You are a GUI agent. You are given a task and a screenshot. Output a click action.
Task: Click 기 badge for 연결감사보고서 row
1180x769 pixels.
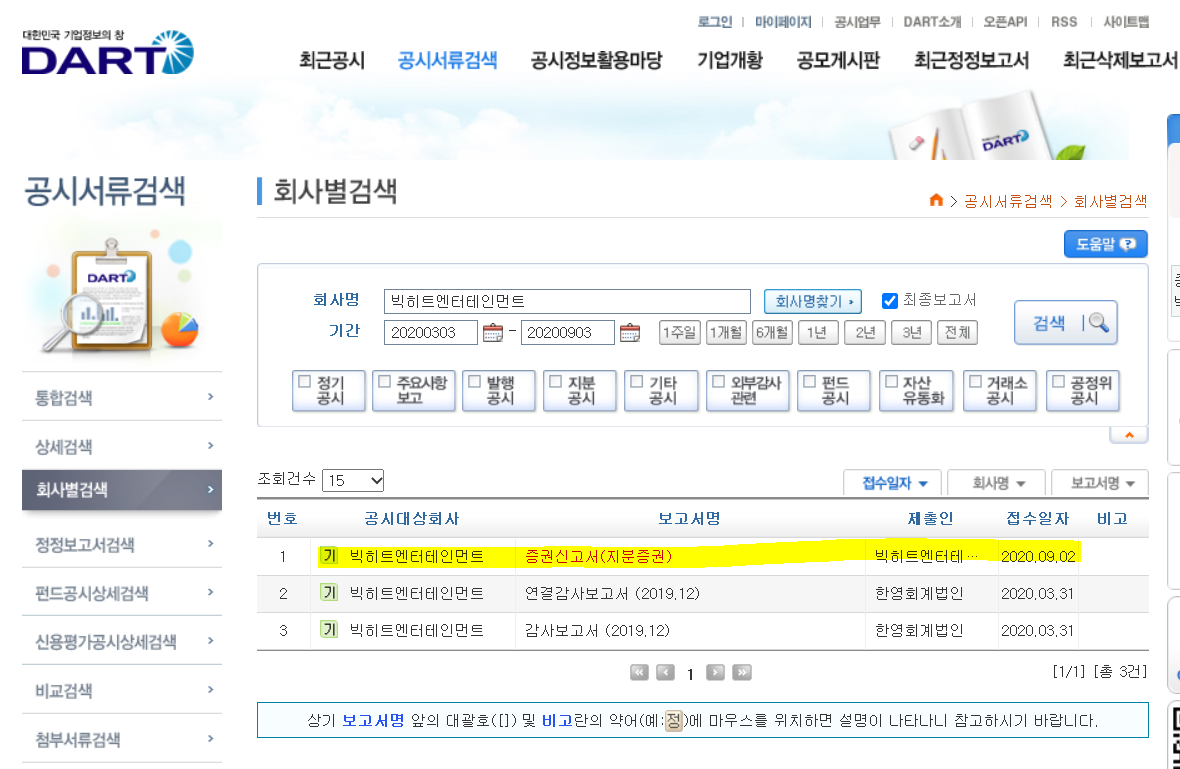point(329,593)
